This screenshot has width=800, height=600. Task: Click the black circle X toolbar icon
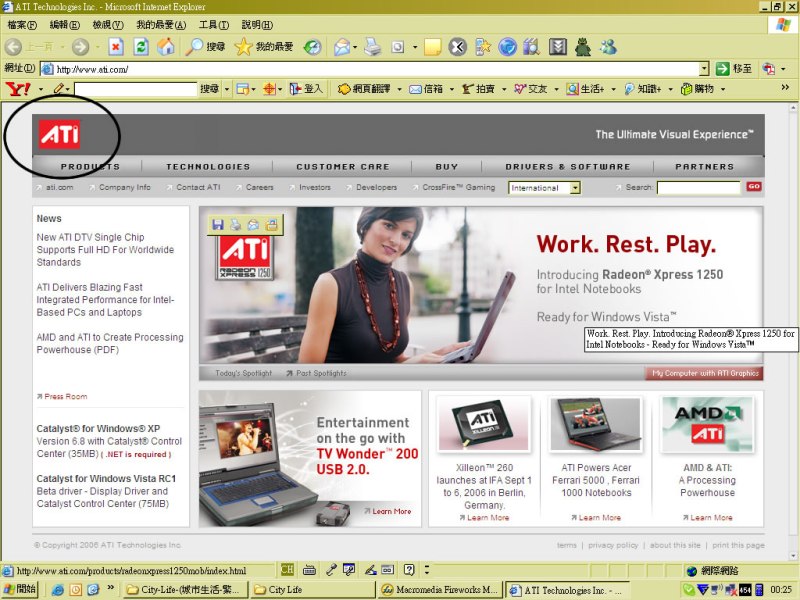pos(458,47)
